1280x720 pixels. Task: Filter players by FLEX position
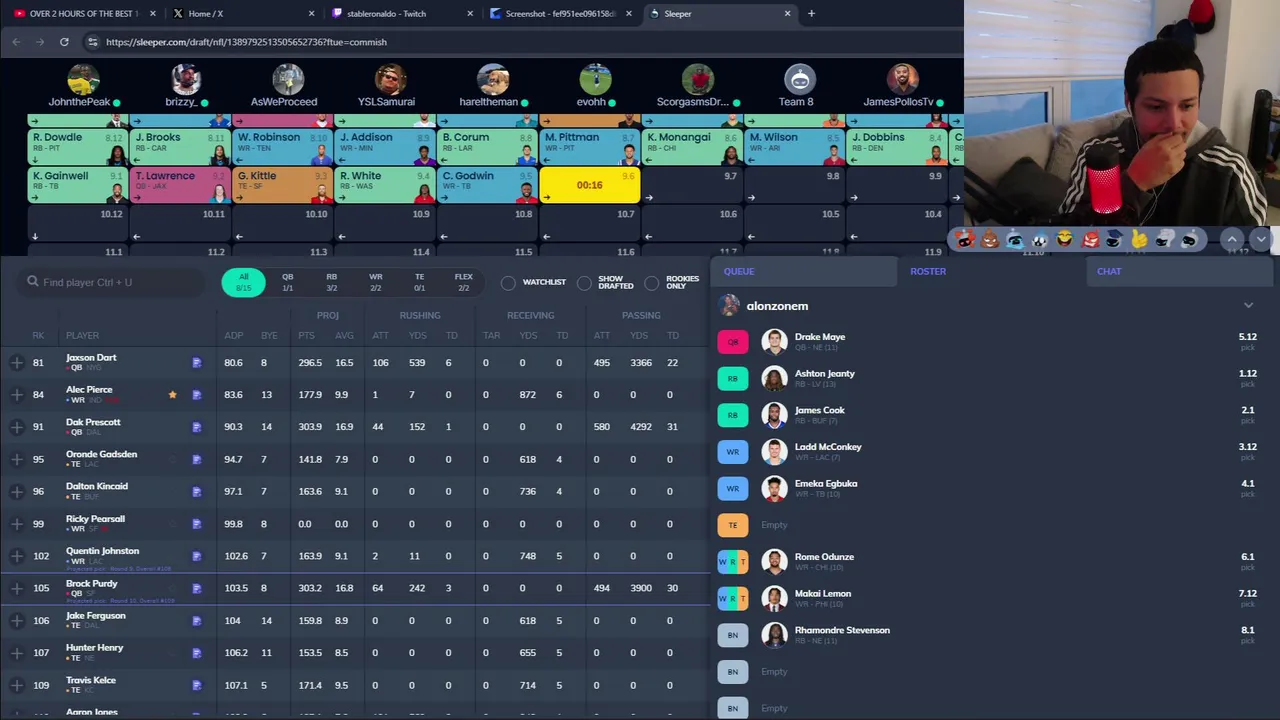(x=463, y=282)
